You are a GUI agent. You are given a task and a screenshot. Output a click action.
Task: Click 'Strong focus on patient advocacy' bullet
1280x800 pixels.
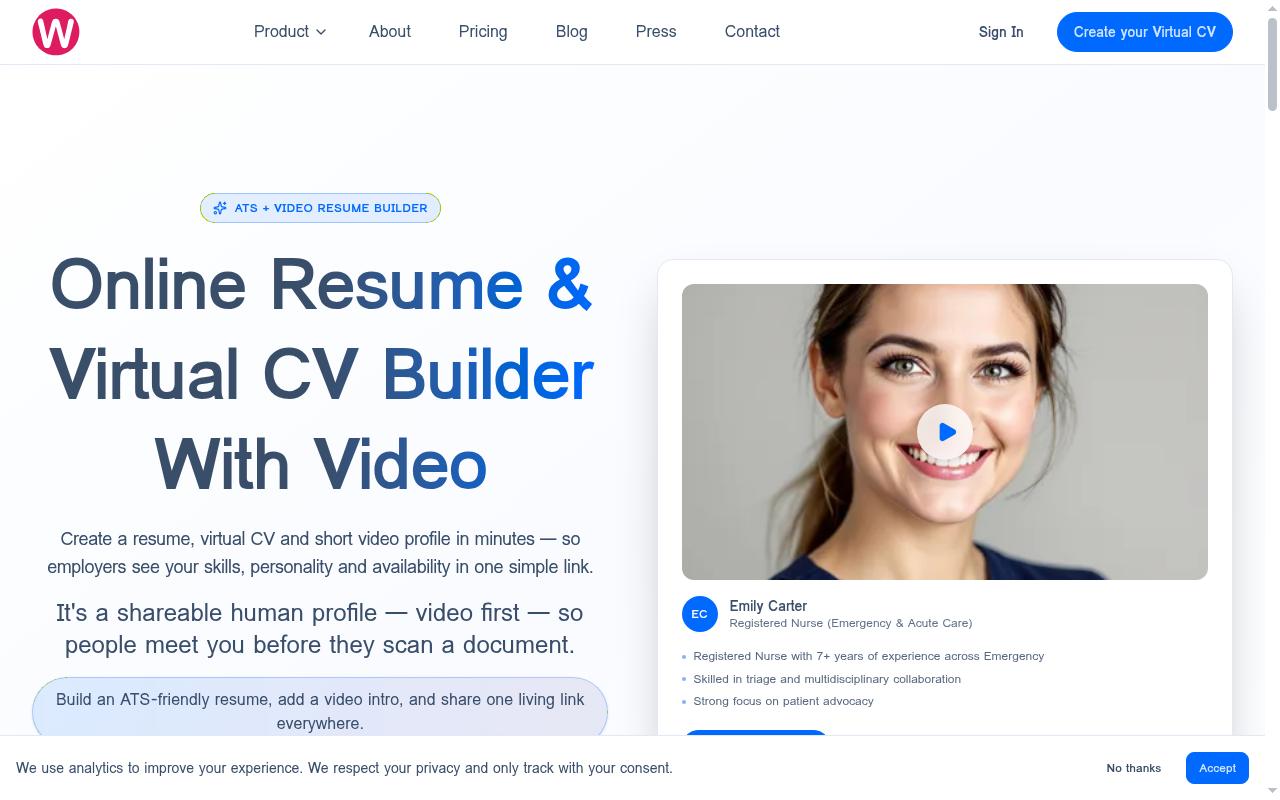(783, 701)
